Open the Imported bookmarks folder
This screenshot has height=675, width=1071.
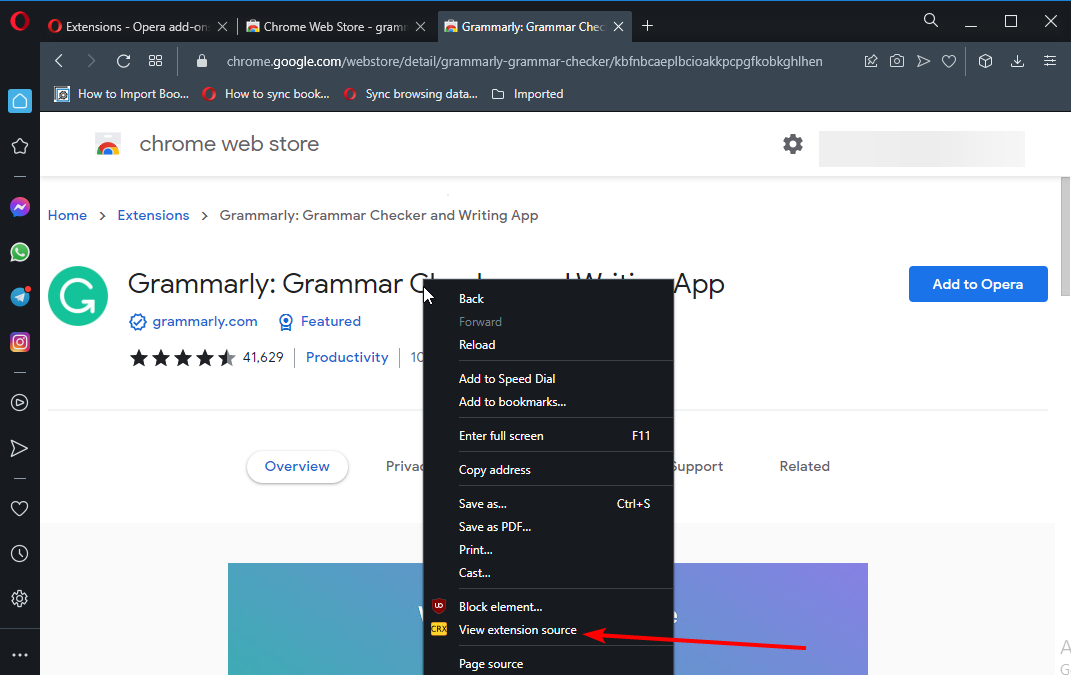(x=538, y=94)
